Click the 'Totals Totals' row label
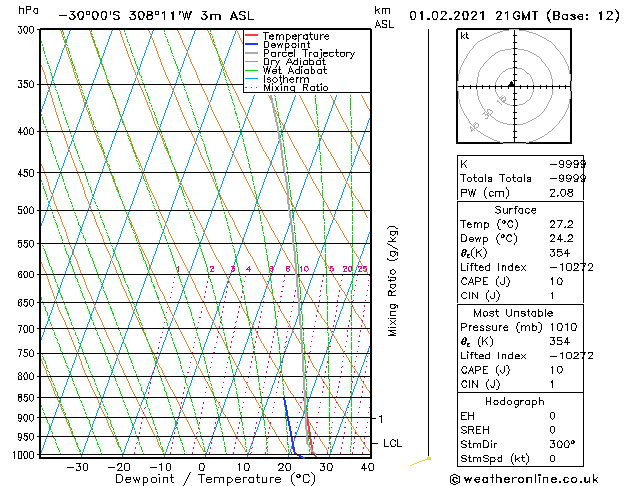Screen dimensions: 629x486 (x=496, y=178)
